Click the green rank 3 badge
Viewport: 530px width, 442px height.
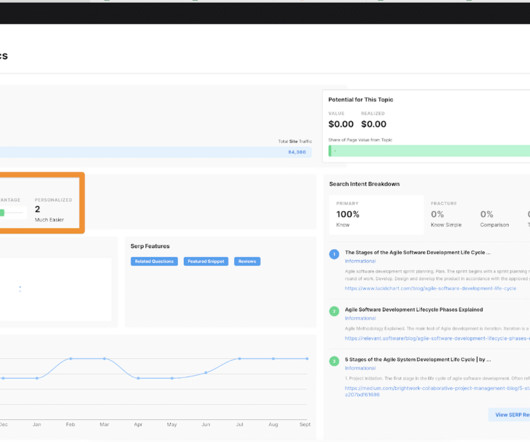(334, 361)
